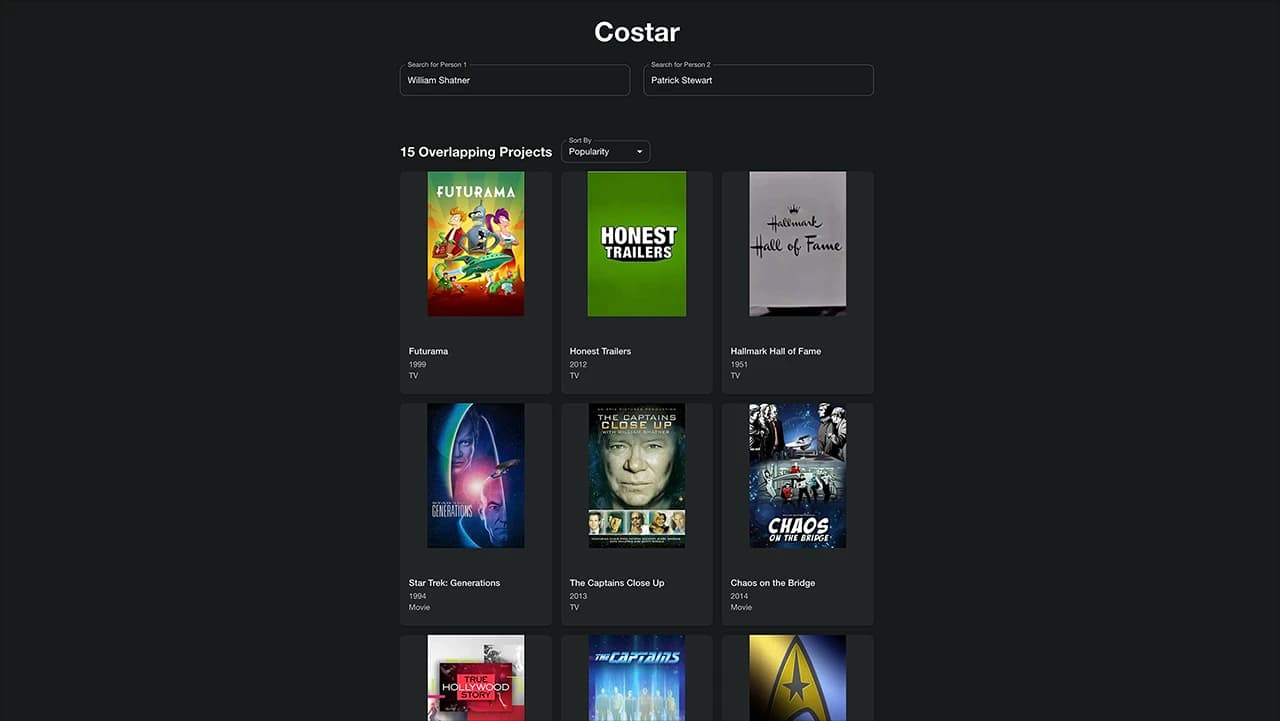Image resolution: width=1280 pixels, height=721 pixels.
Task: Click the Hallmark Hall of Fame title
Action: [776, 351]
